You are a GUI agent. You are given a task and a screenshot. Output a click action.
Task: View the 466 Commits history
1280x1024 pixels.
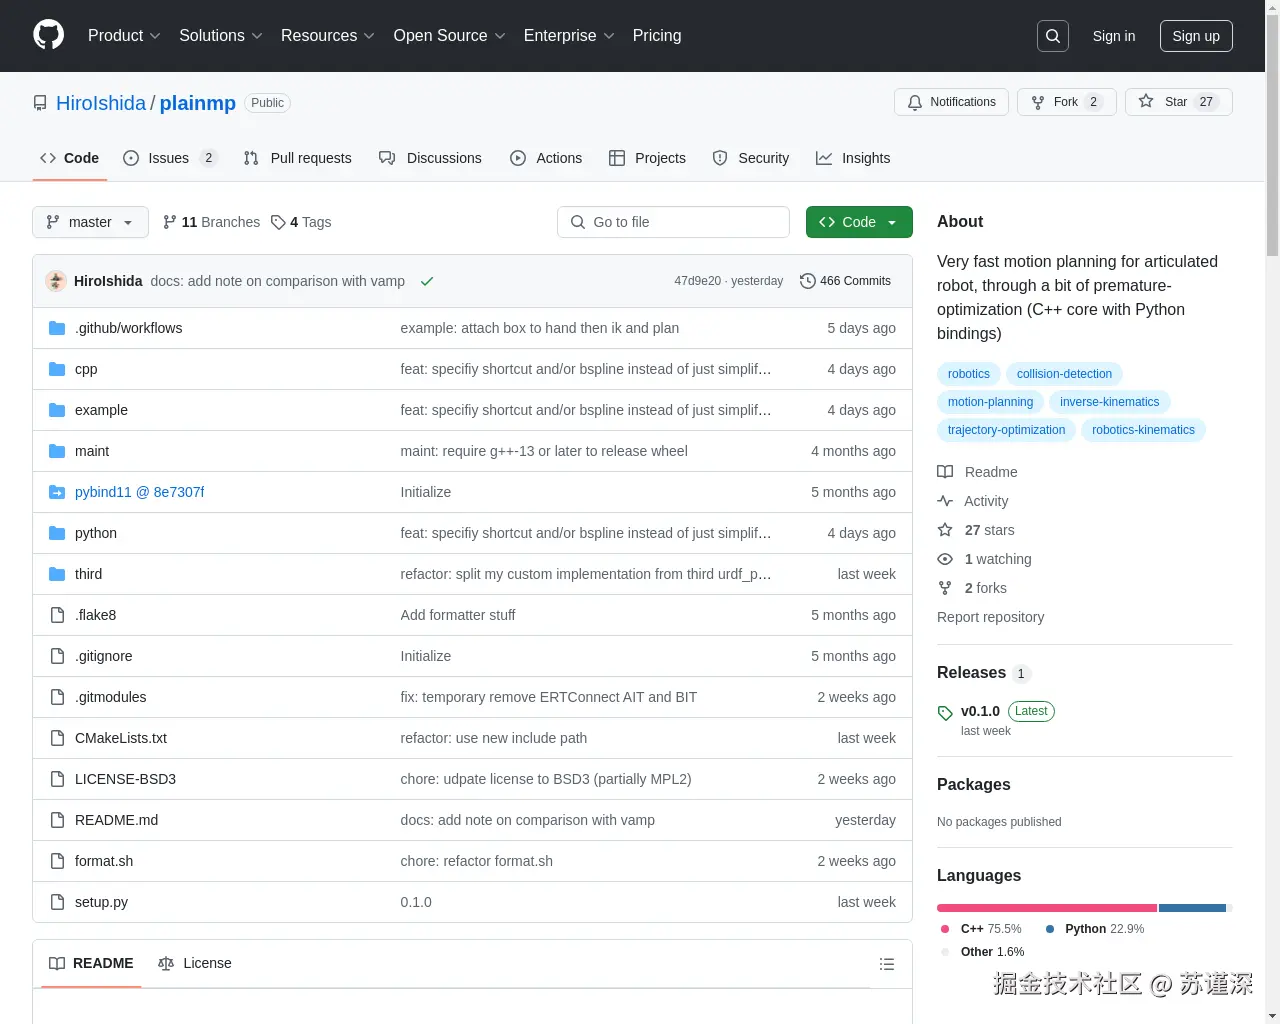click(845, 281)
